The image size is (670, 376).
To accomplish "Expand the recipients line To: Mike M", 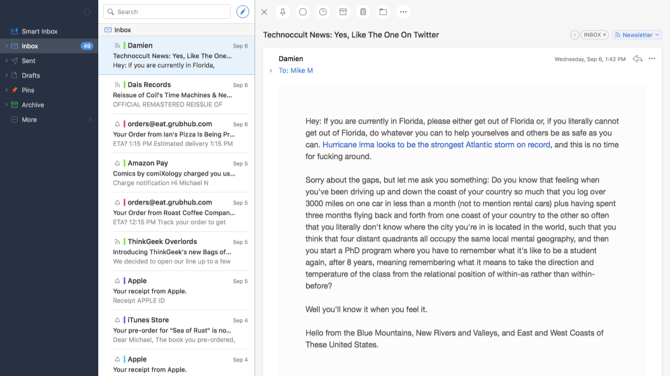I will (x=270, y=71).
